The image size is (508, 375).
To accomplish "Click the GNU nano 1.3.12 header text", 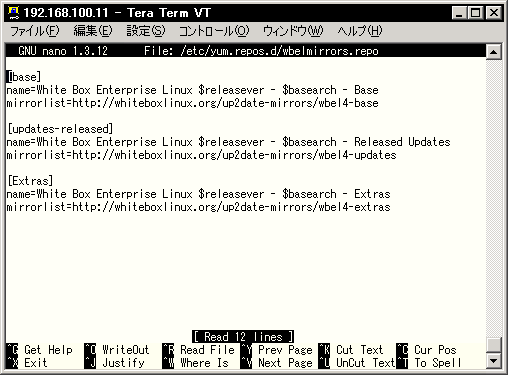I will click(63, 51).
